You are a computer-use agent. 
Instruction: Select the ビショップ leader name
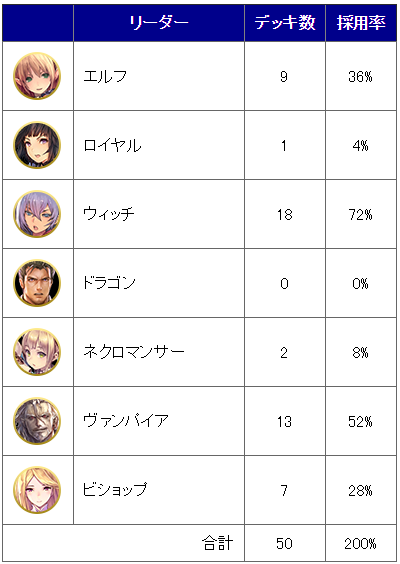coord(115,490)
